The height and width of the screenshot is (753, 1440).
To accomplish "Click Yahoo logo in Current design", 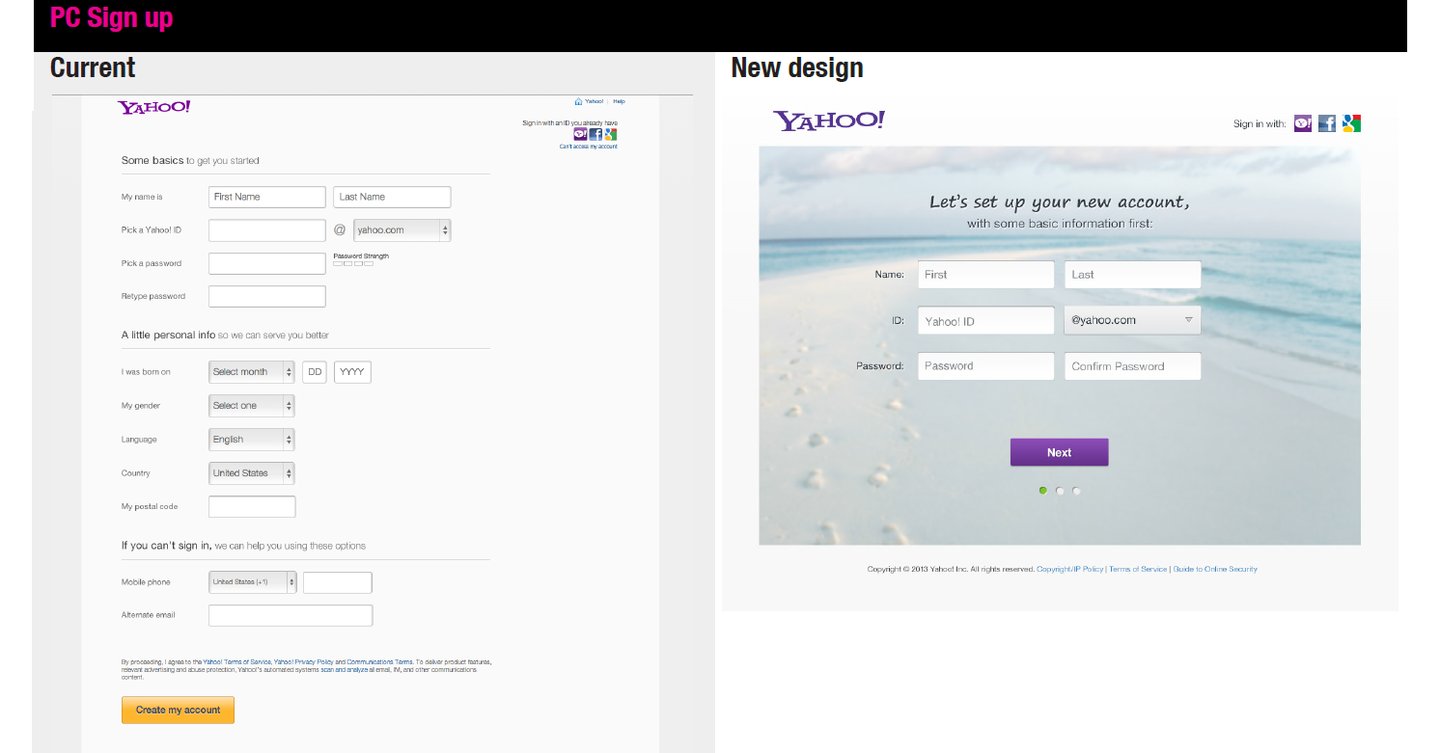I will 154,107.
